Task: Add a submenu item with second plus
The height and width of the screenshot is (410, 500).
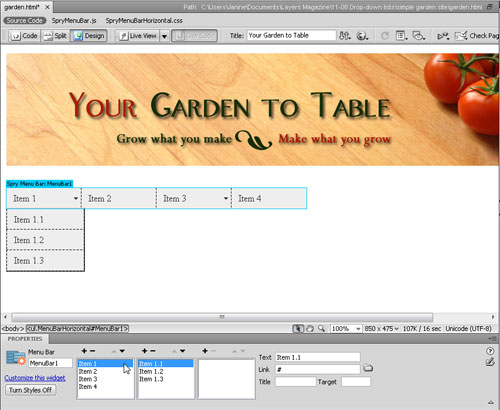Action: (x=144, y=351)
